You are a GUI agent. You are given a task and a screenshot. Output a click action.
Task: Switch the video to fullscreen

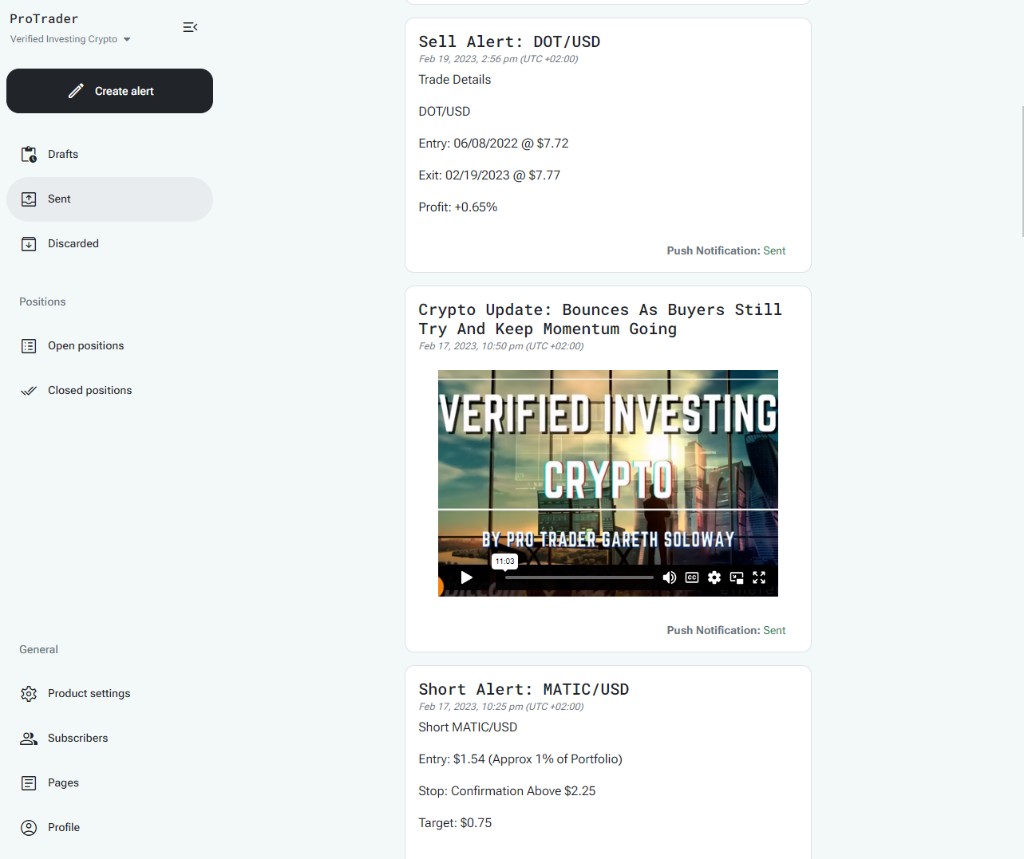[x=759, y=577]
